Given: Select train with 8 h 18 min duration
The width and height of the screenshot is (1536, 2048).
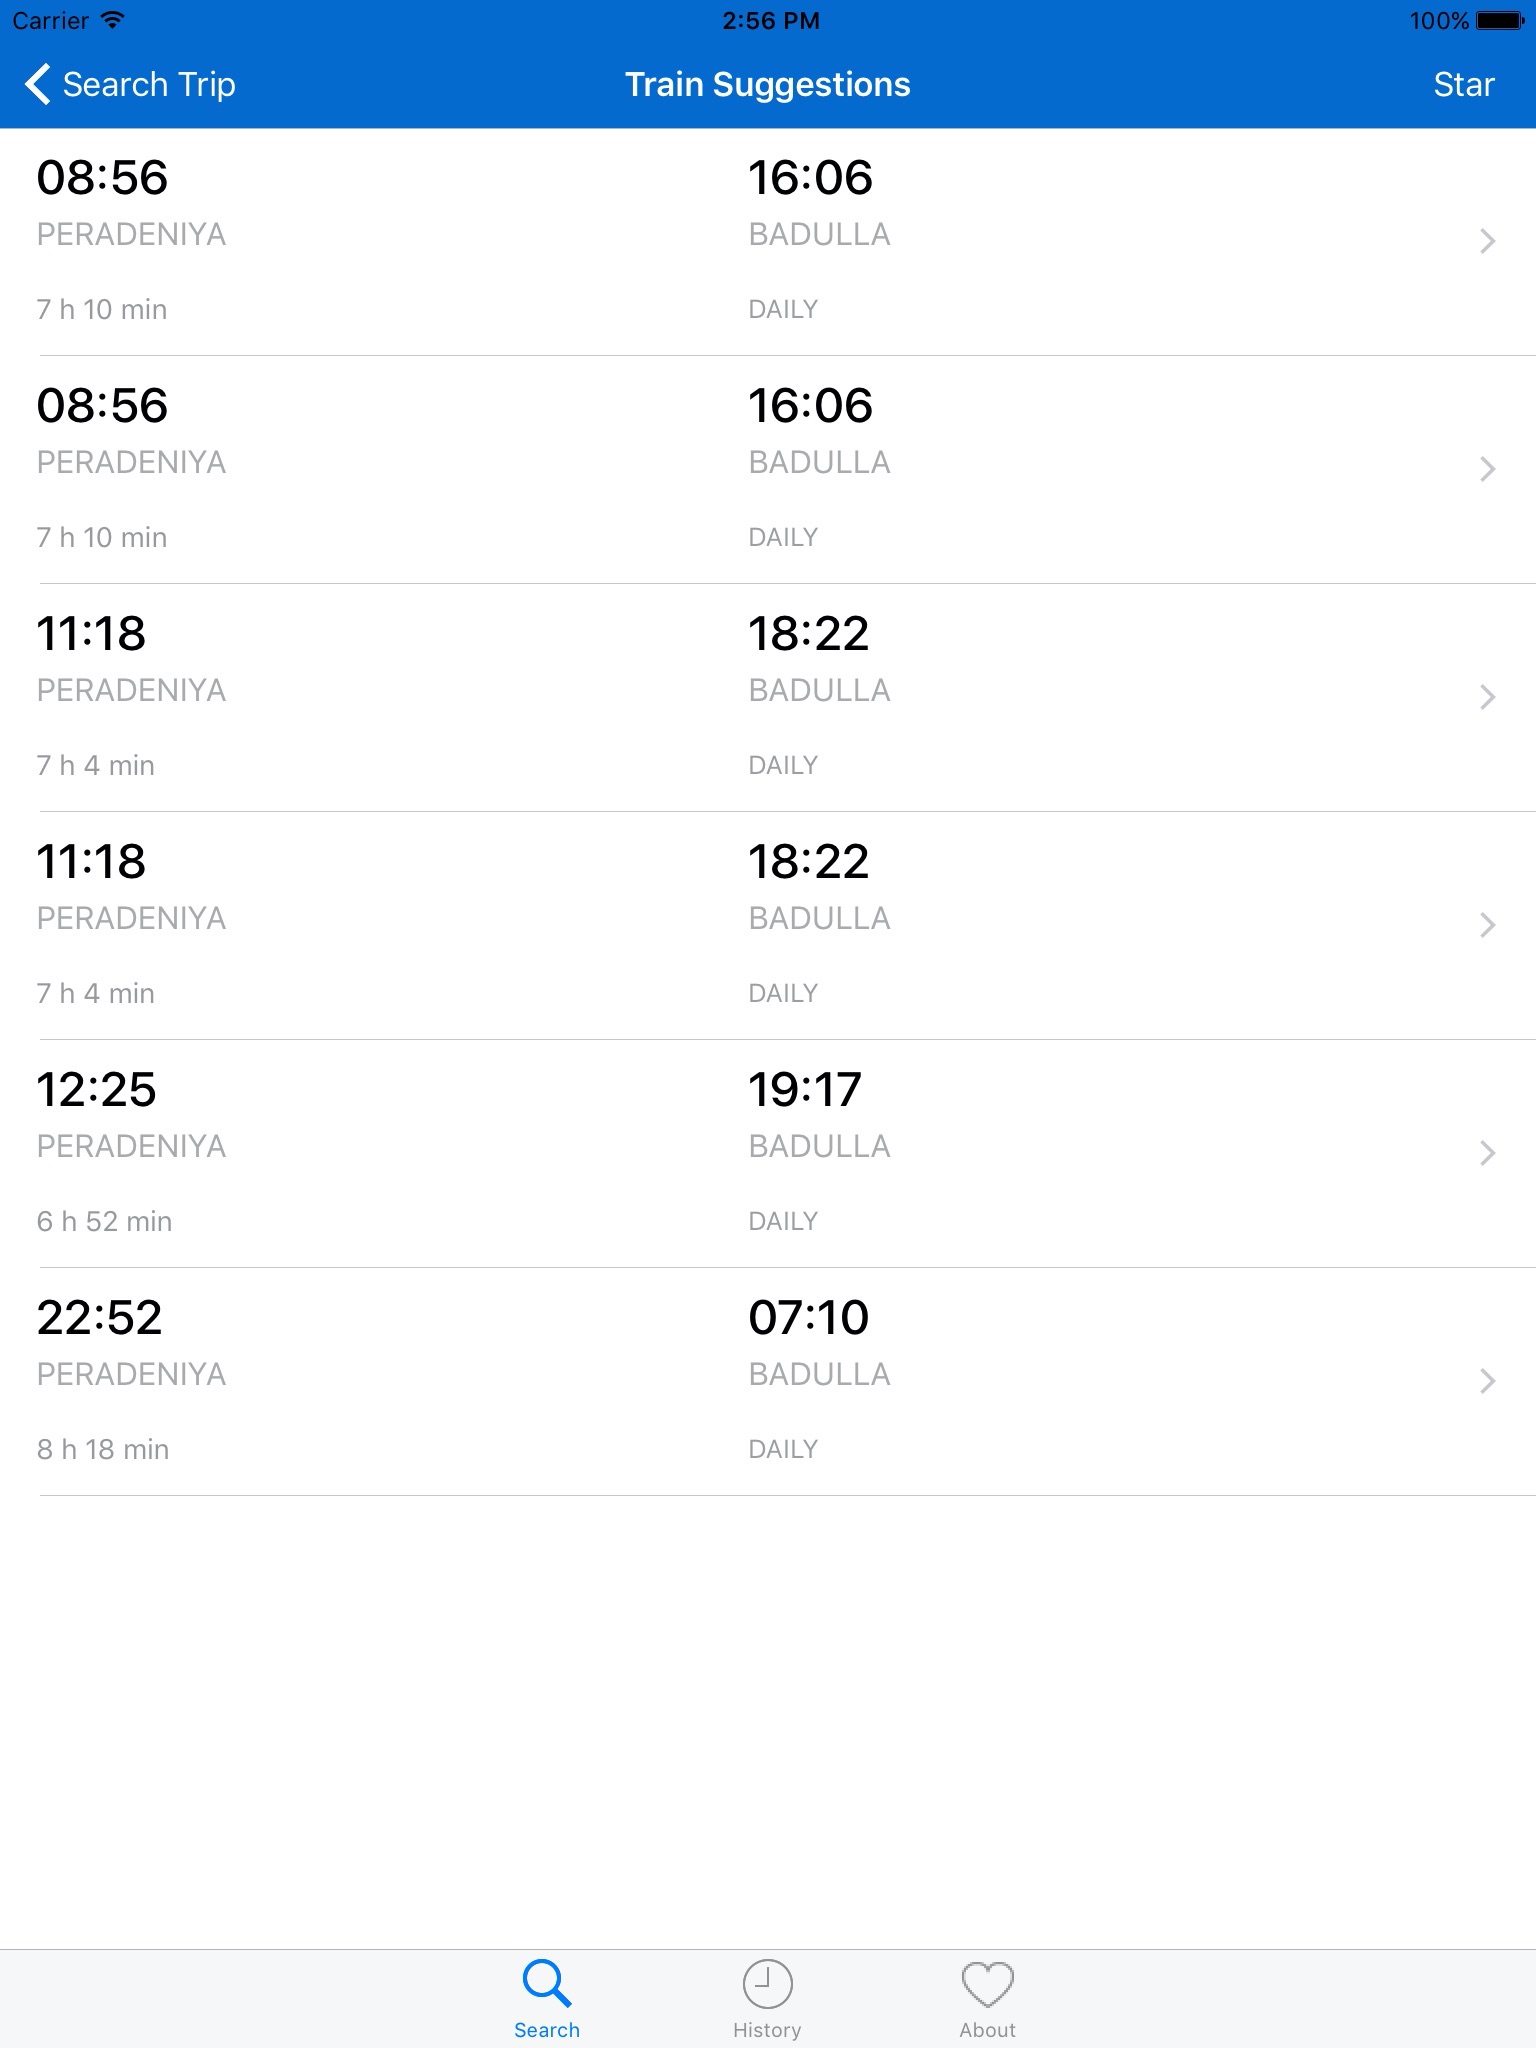Looking at the screenshot, I should tap(103, 1449).
